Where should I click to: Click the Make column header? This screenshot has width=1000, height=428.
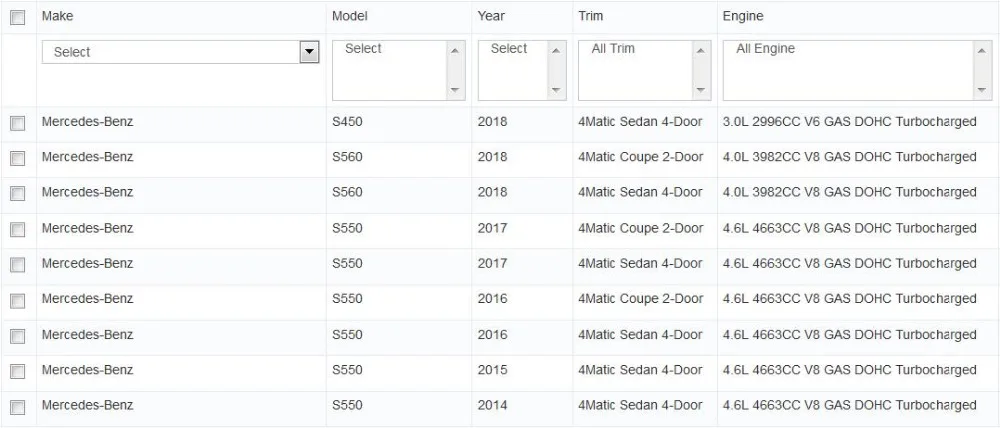(x=57, y=16)
